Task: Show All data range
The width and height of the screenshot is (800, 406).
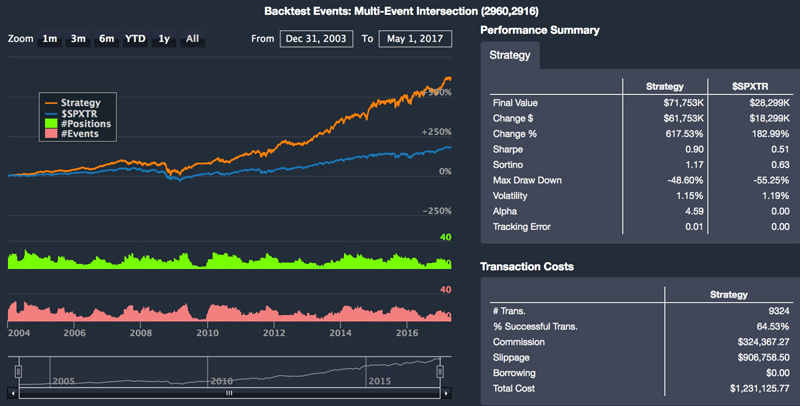Action: [x=192, y=39]
